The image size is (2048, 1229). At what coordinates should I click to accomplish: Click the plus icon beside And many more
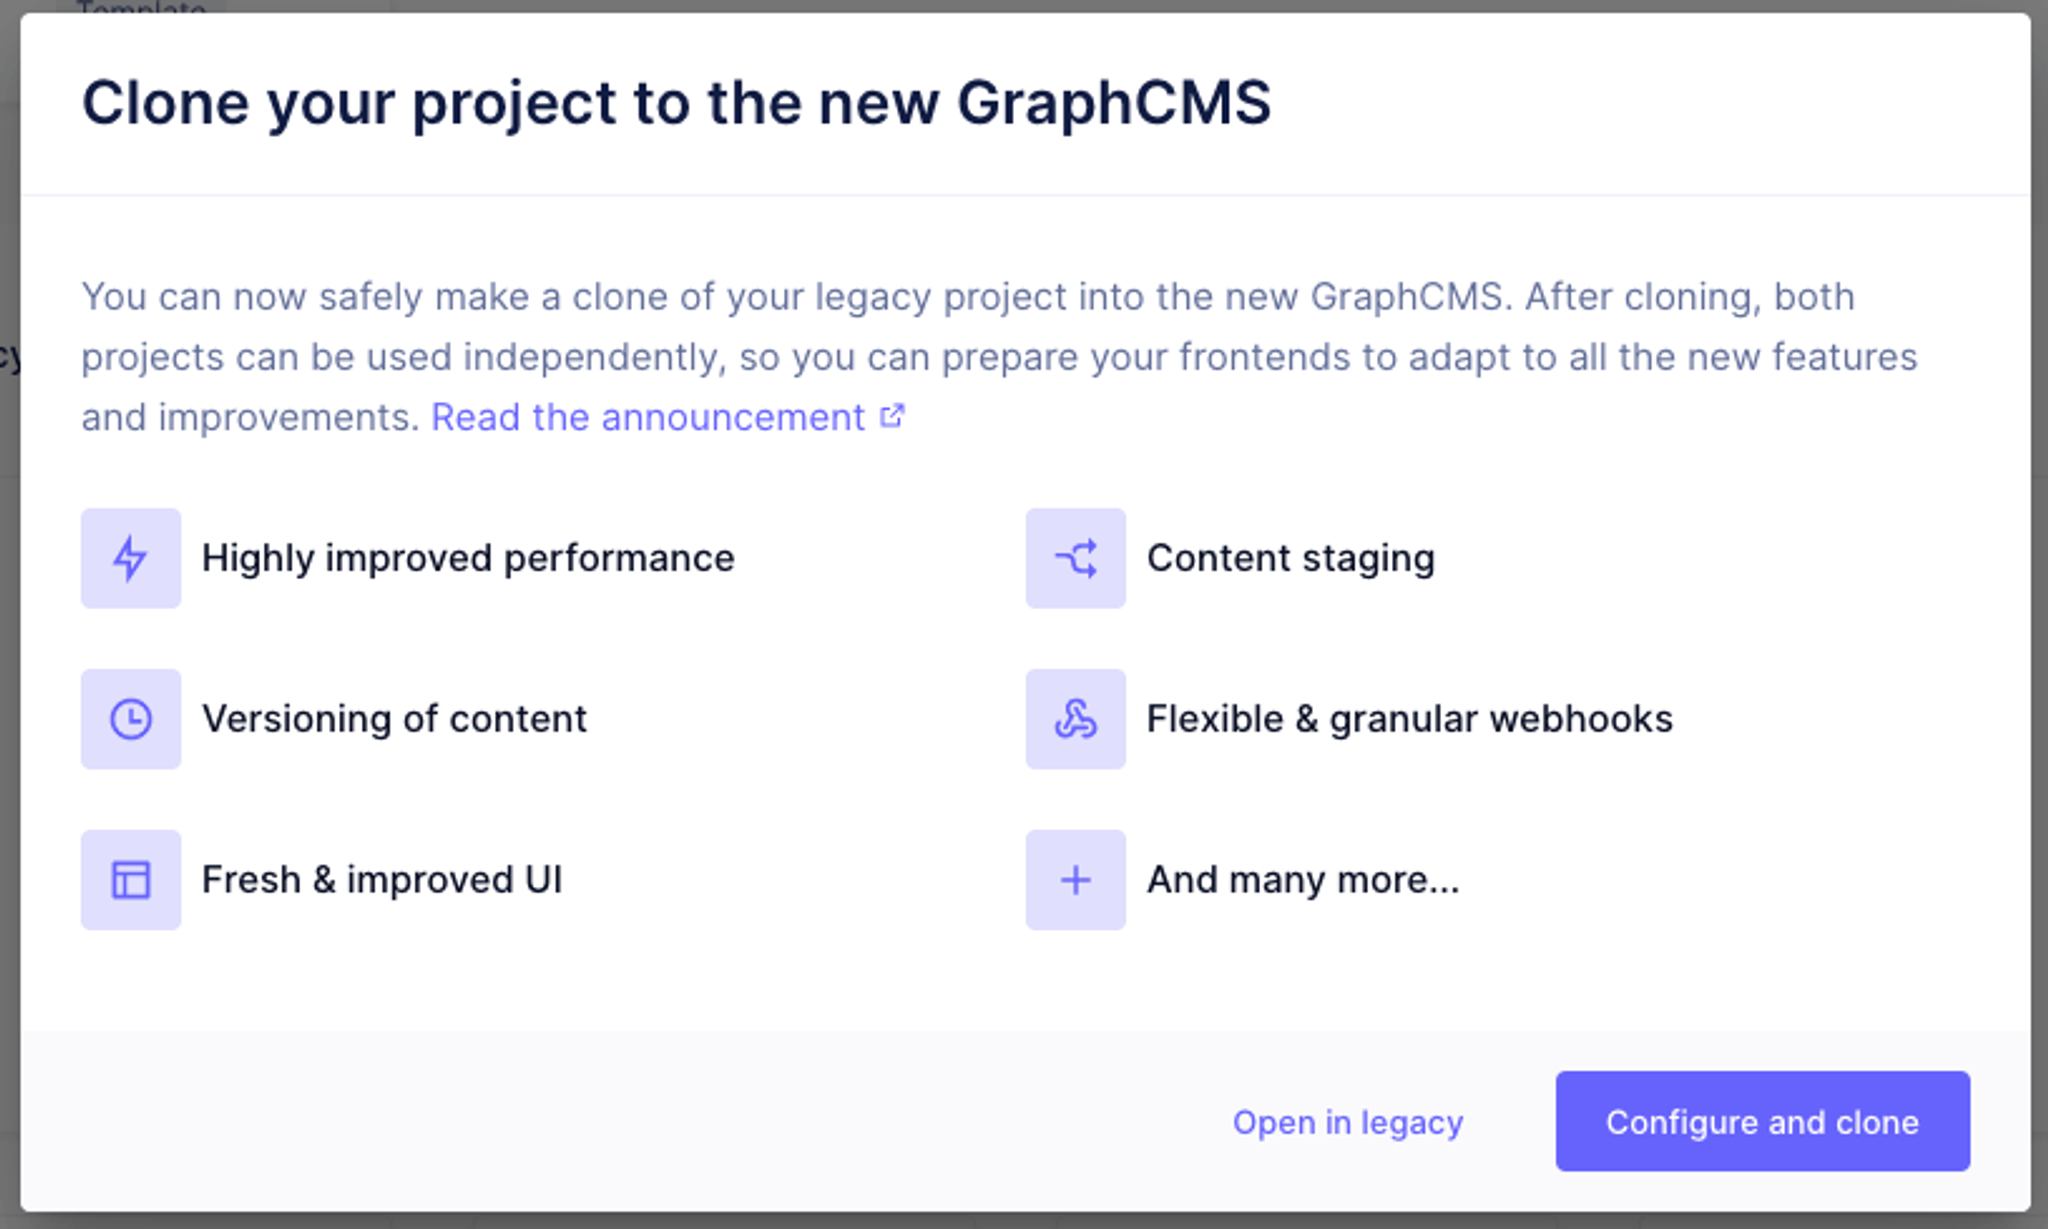(1075, 880)
